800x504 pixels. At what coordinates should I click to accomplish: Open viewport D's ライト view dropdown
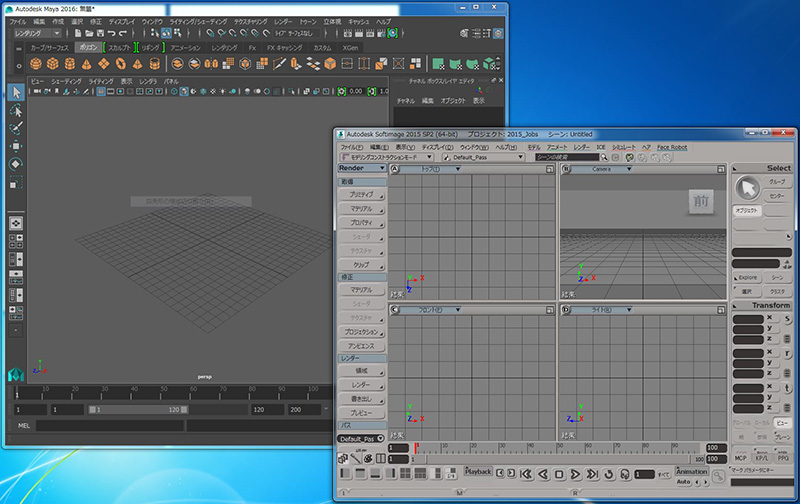point(602,310)
